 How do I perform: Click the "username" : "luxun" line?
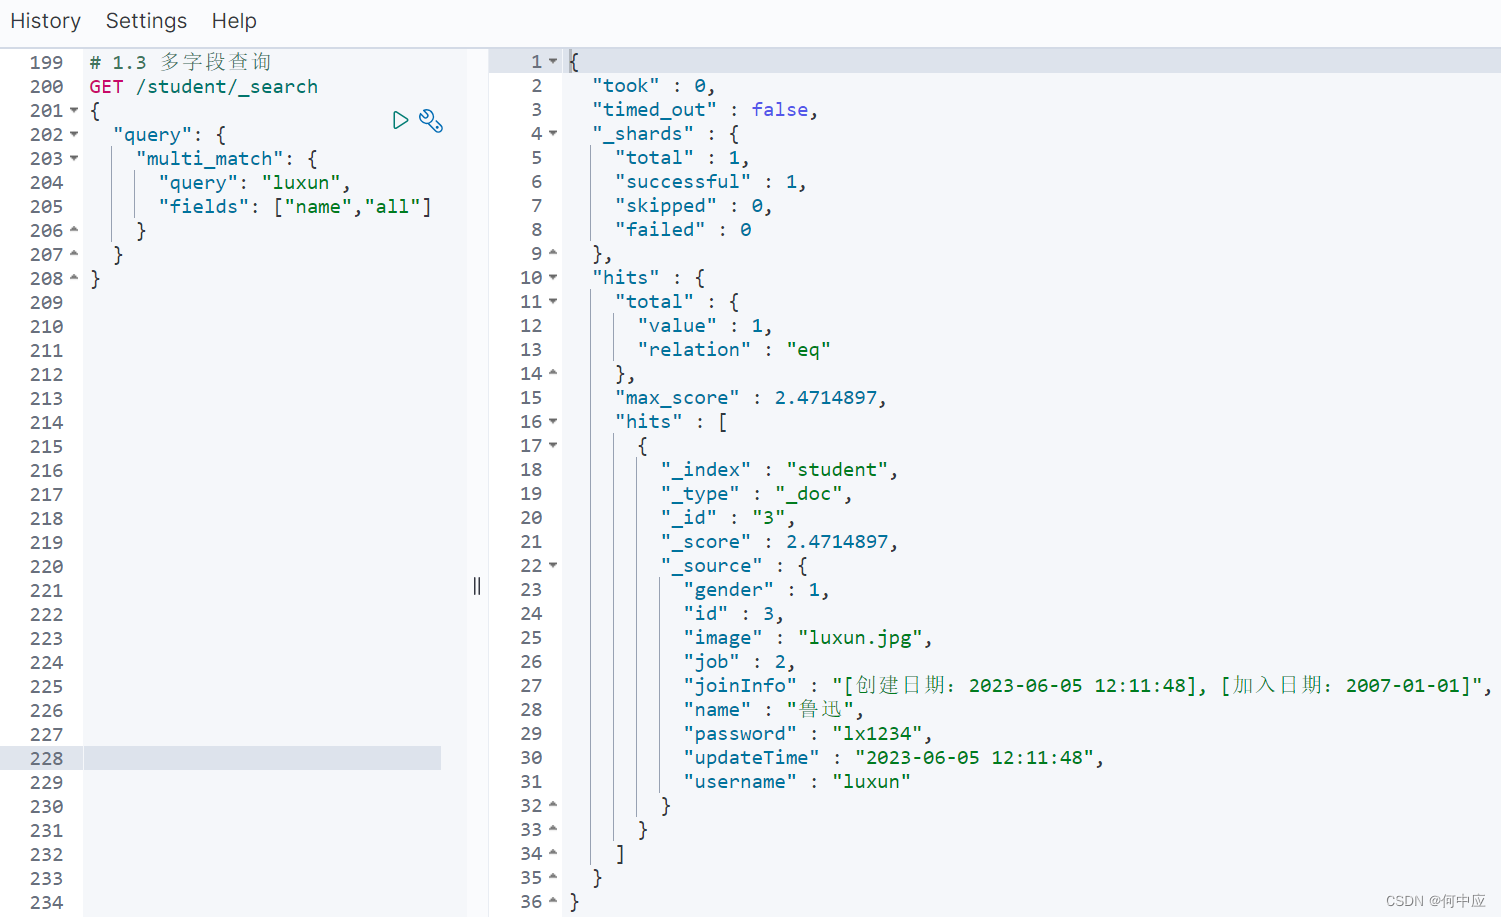point(797,782)
